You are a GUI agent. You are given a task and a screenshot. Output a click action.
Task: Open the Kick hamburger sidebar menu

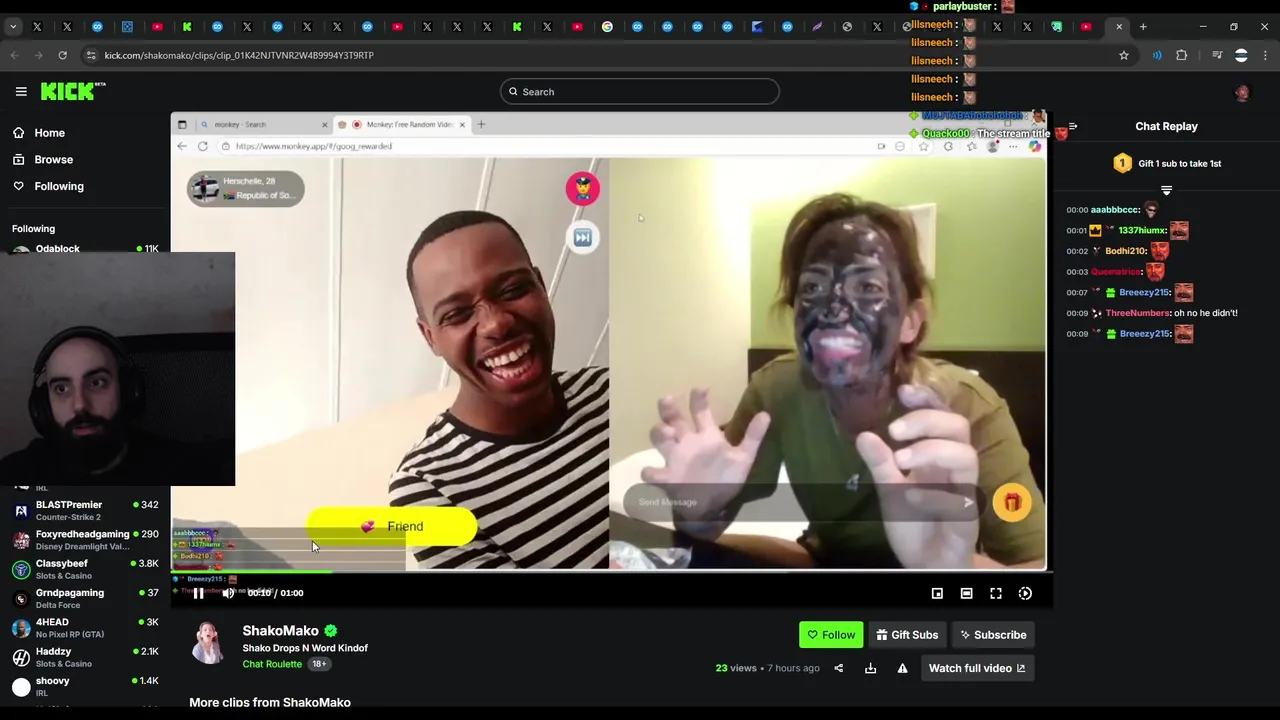click(x=21, y=91)
